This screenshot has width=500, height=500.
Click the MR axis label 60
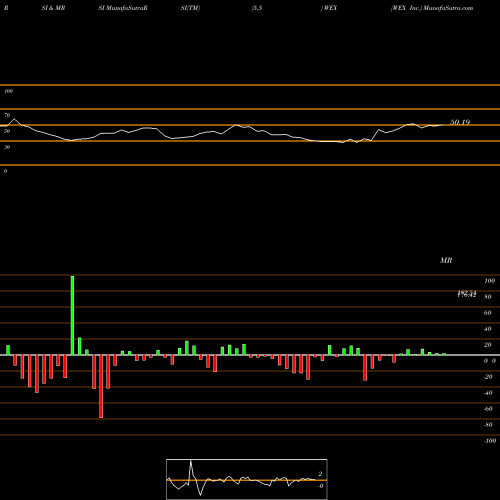click(x=488, y=313)
